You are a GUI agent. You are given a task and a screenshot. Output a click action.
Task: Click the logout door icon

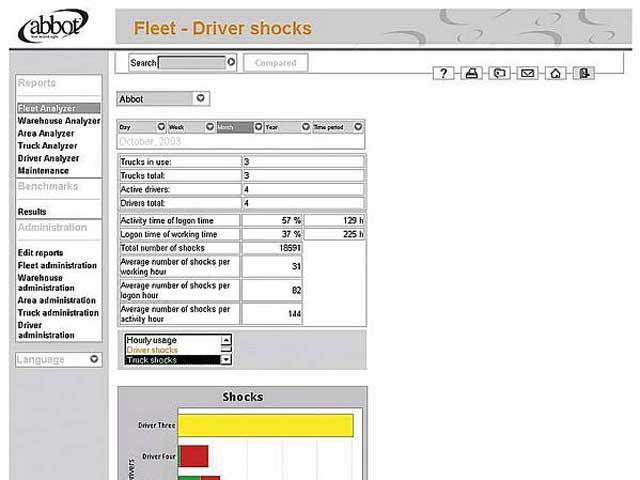tap(584, 73)
